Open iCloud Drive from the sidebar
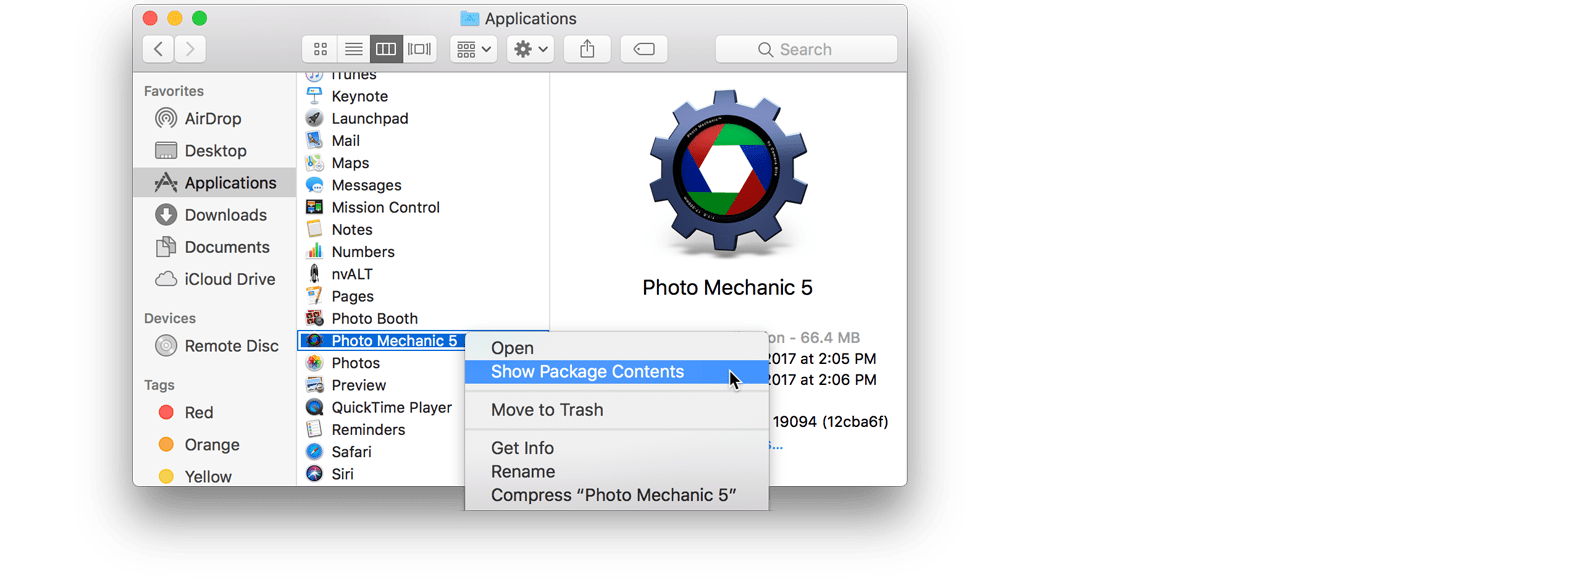1580x578 pixels. tap(214, 278)
